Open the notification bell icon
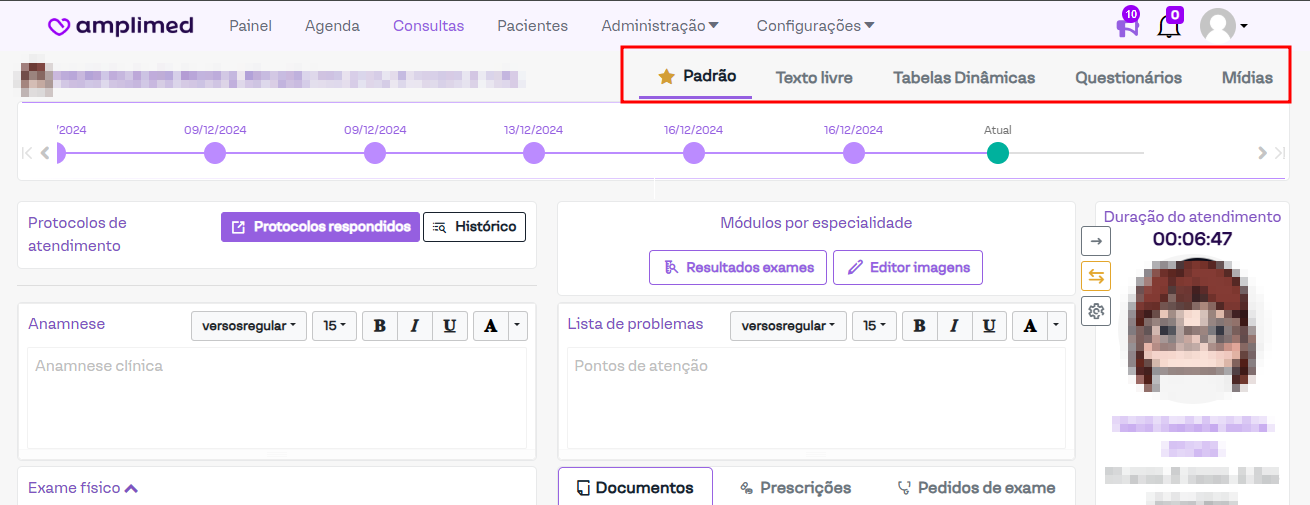 tap(1168, 27)
